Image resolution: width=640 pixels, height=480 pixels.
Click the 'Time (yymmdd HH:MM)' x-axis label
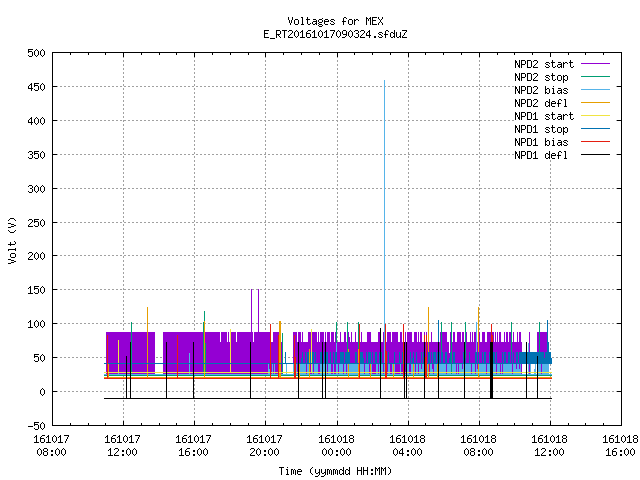tap(335, 471)
